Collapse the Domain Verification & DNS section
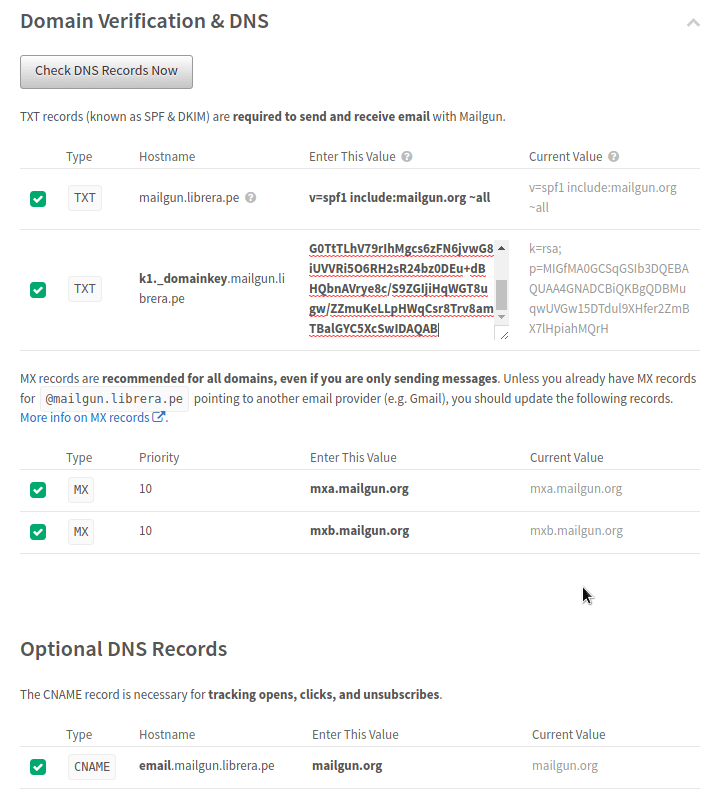 coord(693,23)
